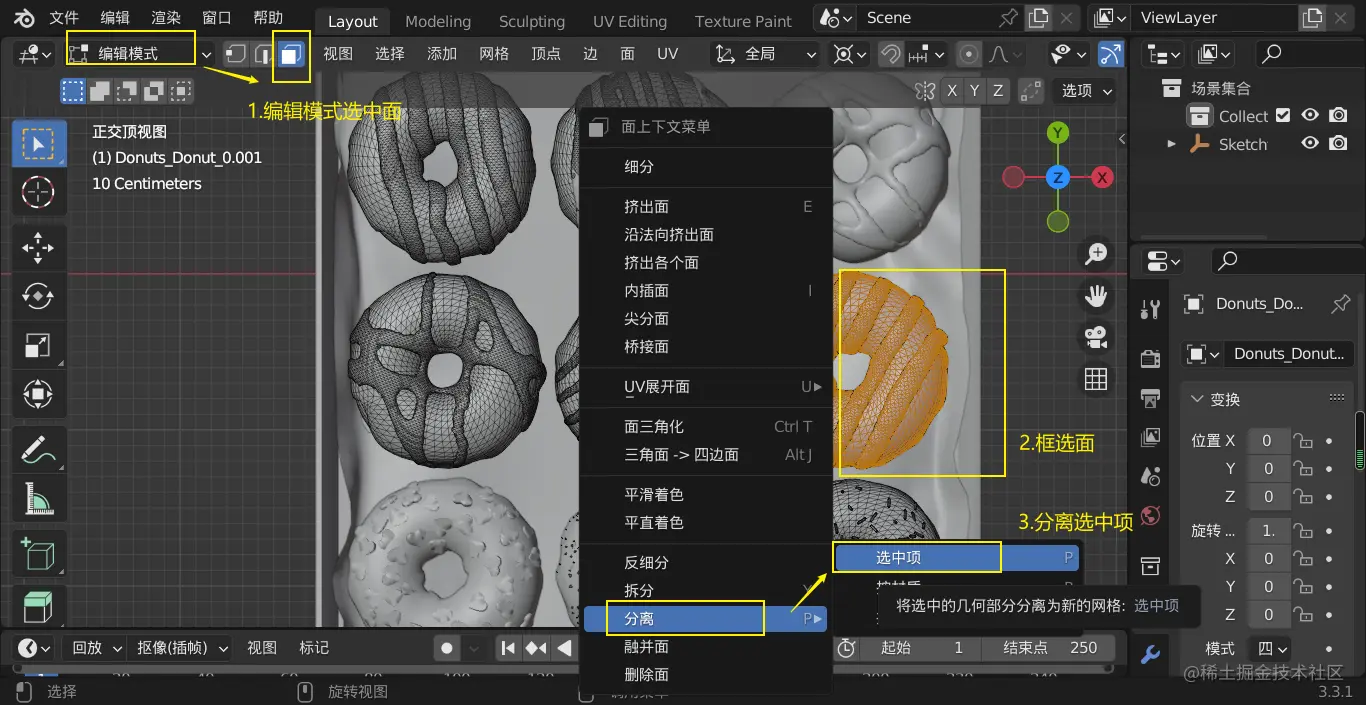Image resolution: width=1366 pixels, height=705 pixels.
Task: Open viewport visibility eye dropdown
Action: click(1068, 54)
